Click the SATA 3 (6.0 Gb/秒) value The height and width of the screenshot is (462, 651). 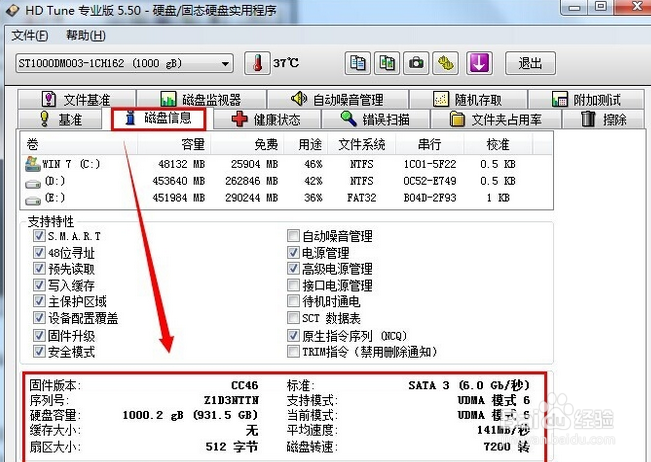(x=469, y=385)
